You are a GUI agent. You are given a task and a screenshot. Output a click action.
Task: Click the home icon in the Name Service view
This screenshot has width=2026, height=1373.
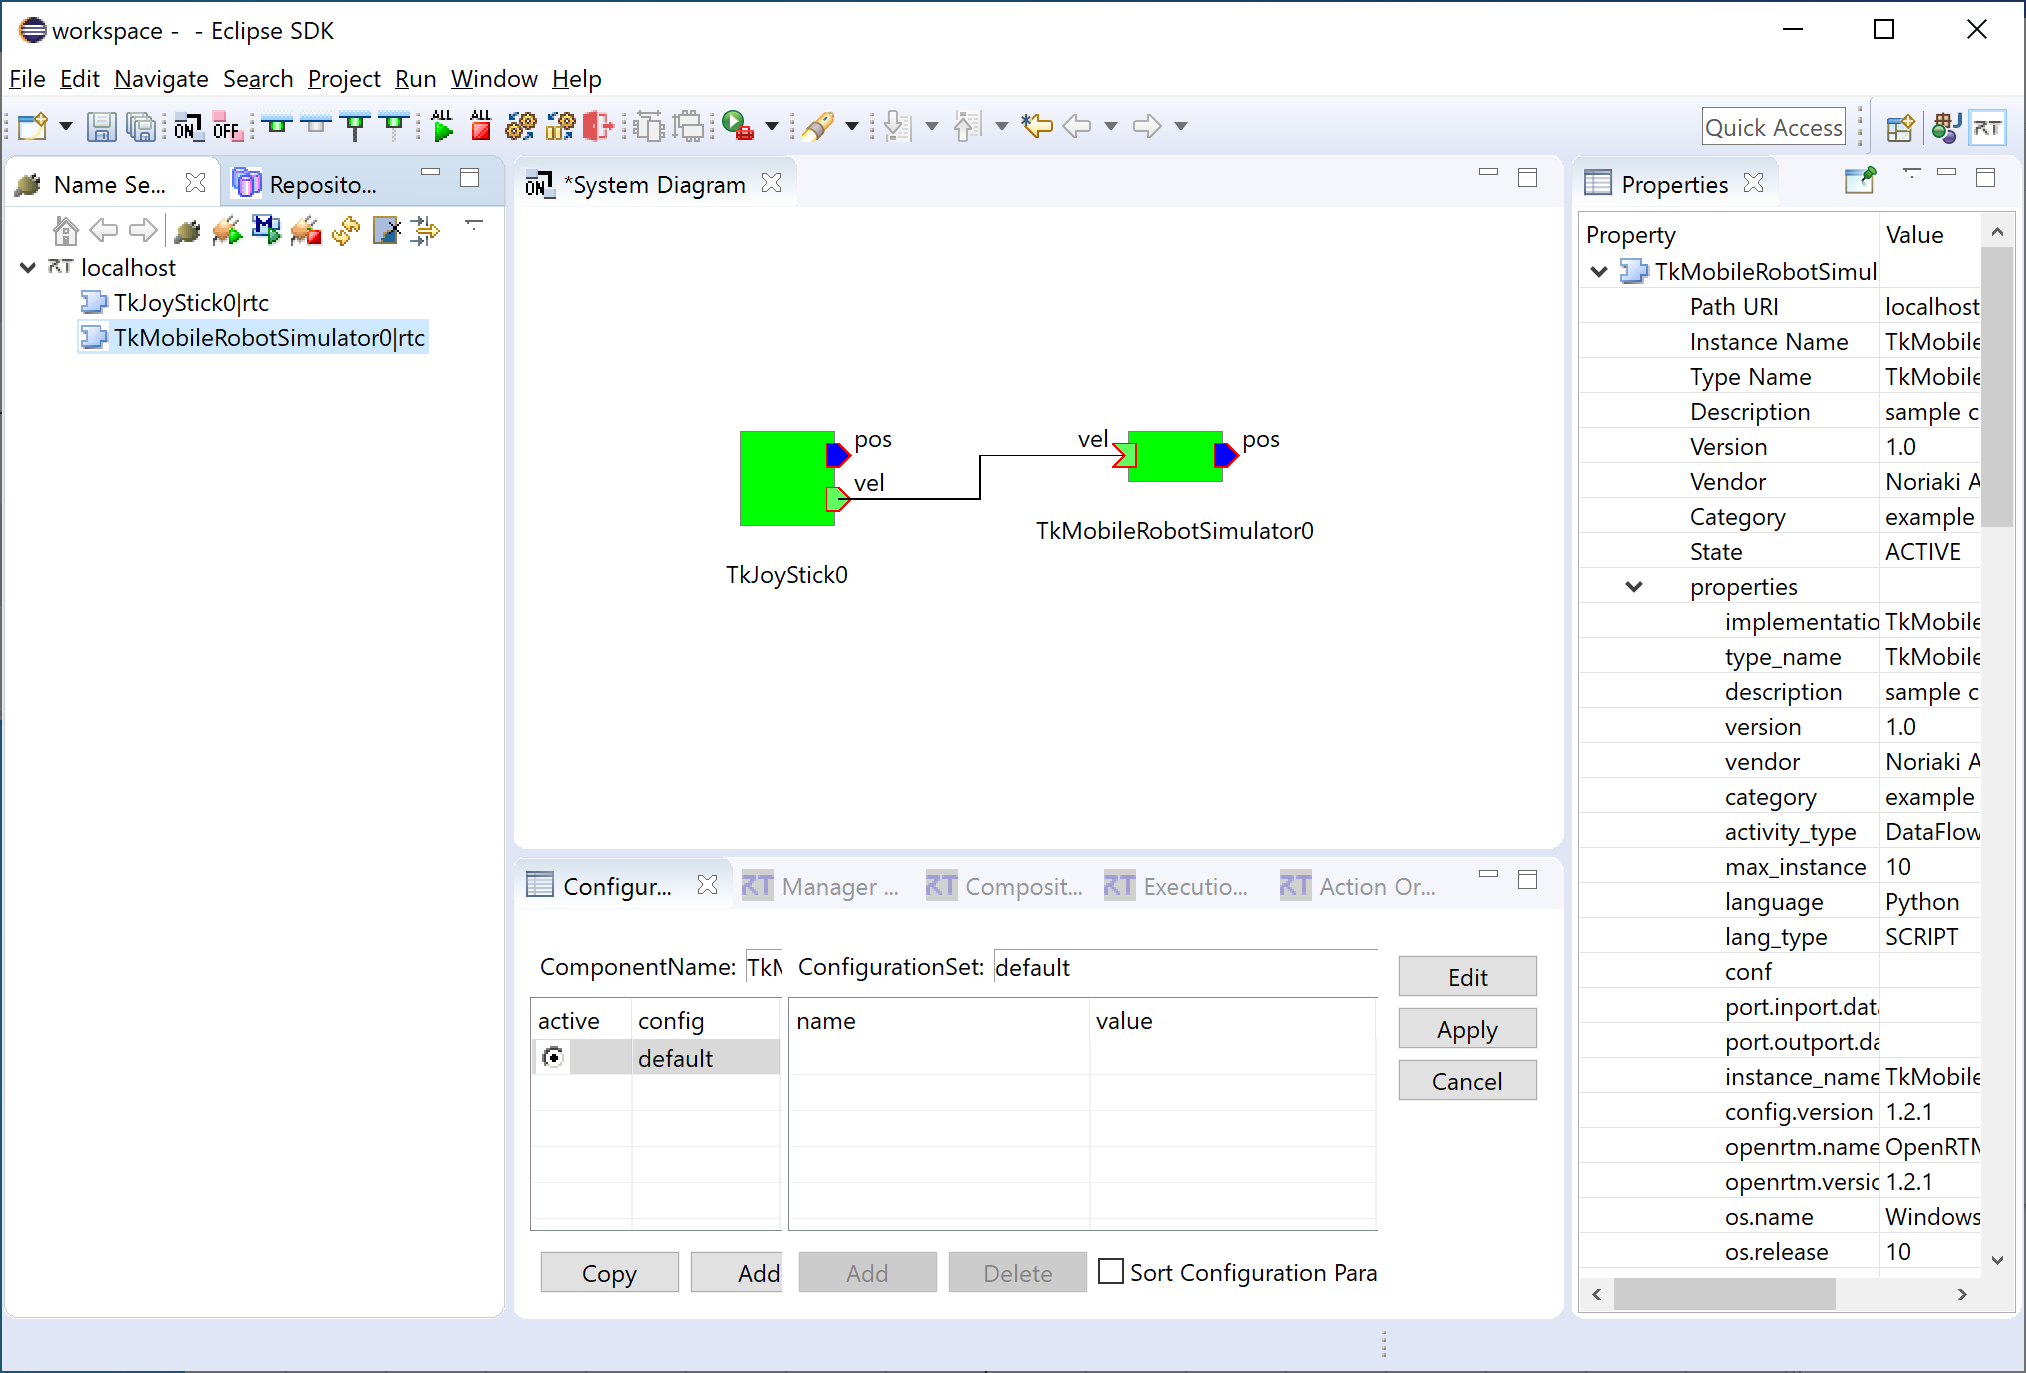click(x=65, y=231)
